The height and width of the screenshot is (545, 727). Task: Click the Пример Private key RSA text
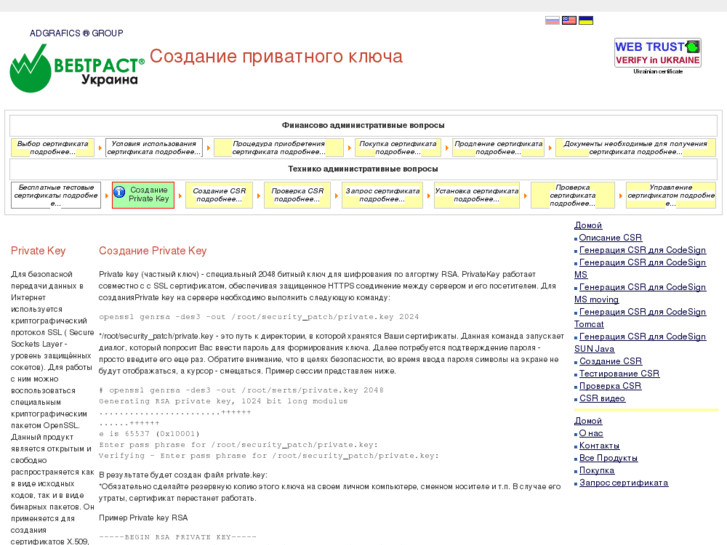143,518
